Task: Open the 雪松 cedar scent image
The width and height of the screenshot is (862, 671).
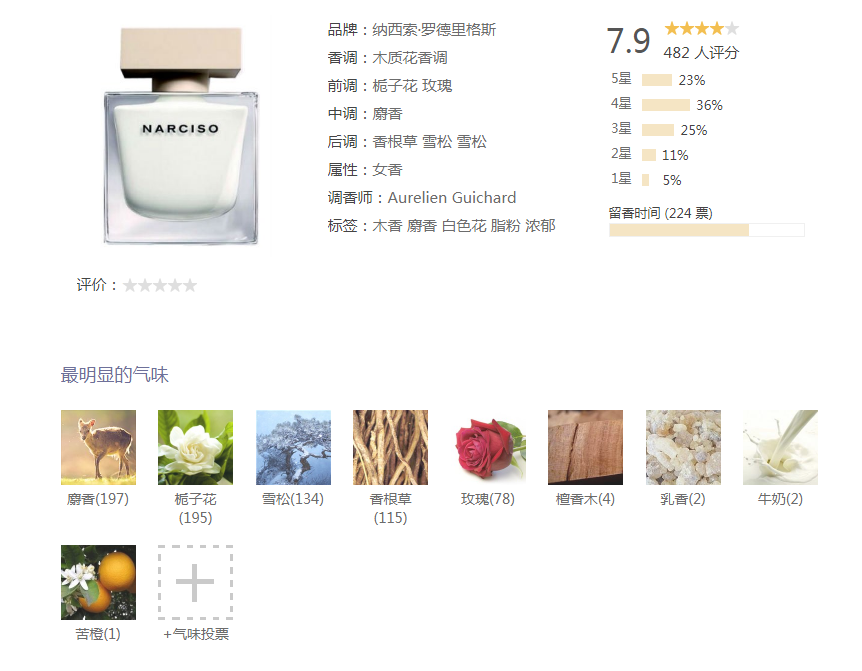Action: [293, 447]
